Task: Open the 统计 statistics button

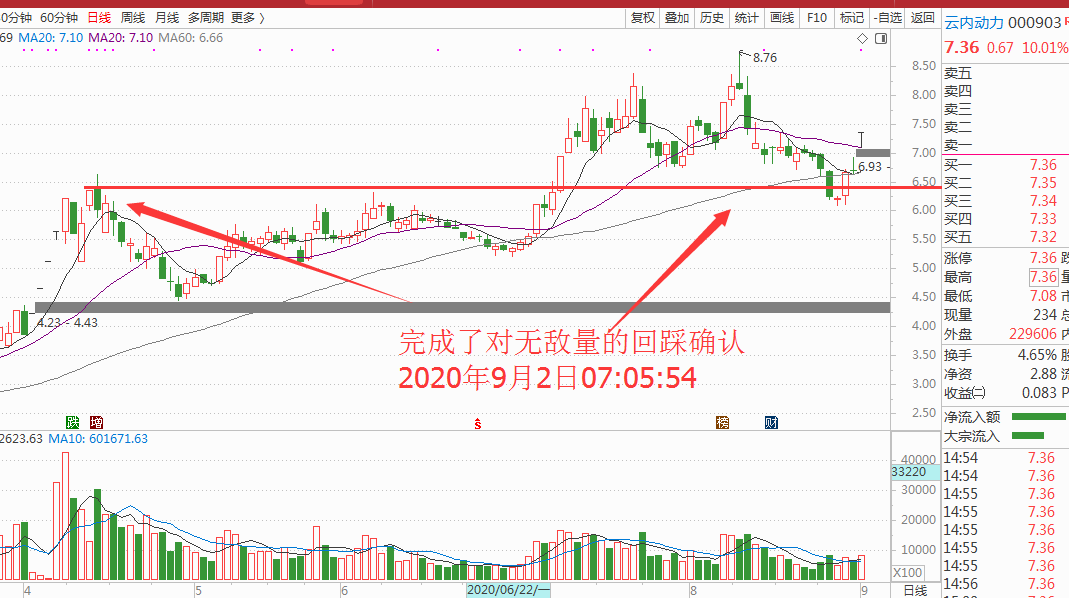Action: [747, 18]
